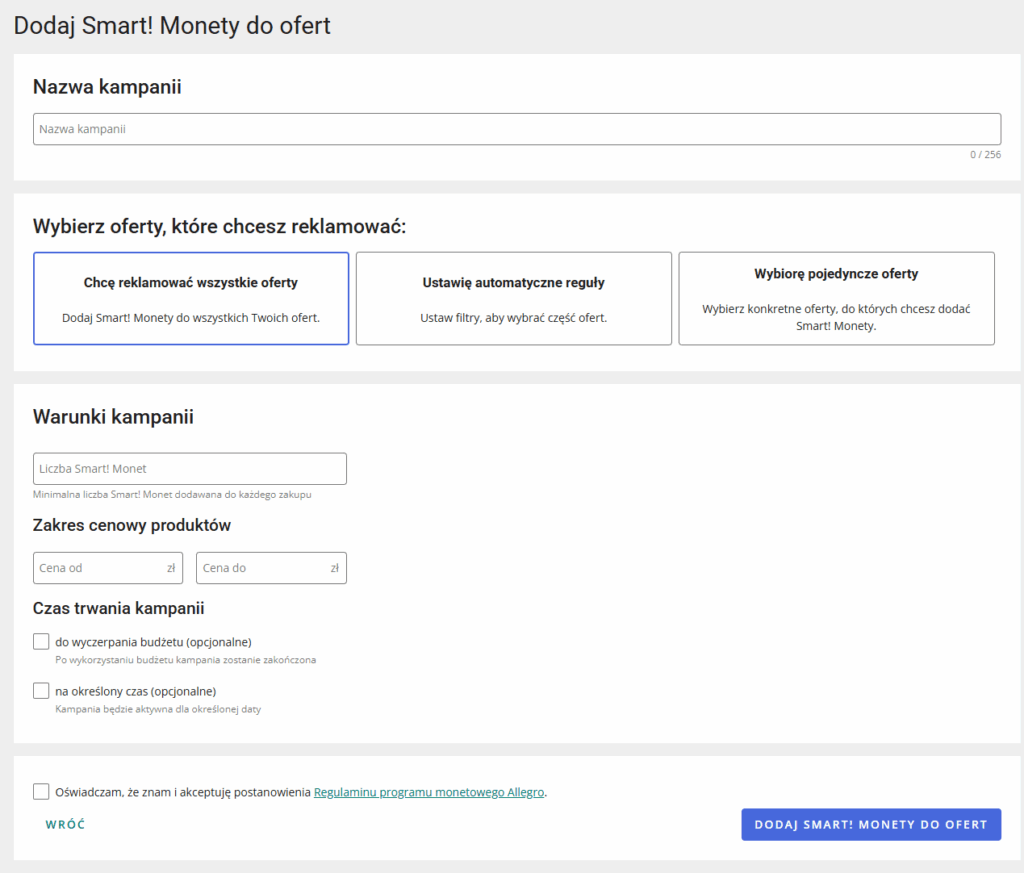Tick the 'na określony czas' checkbox
1024x873 pixels.
point(41,690)
